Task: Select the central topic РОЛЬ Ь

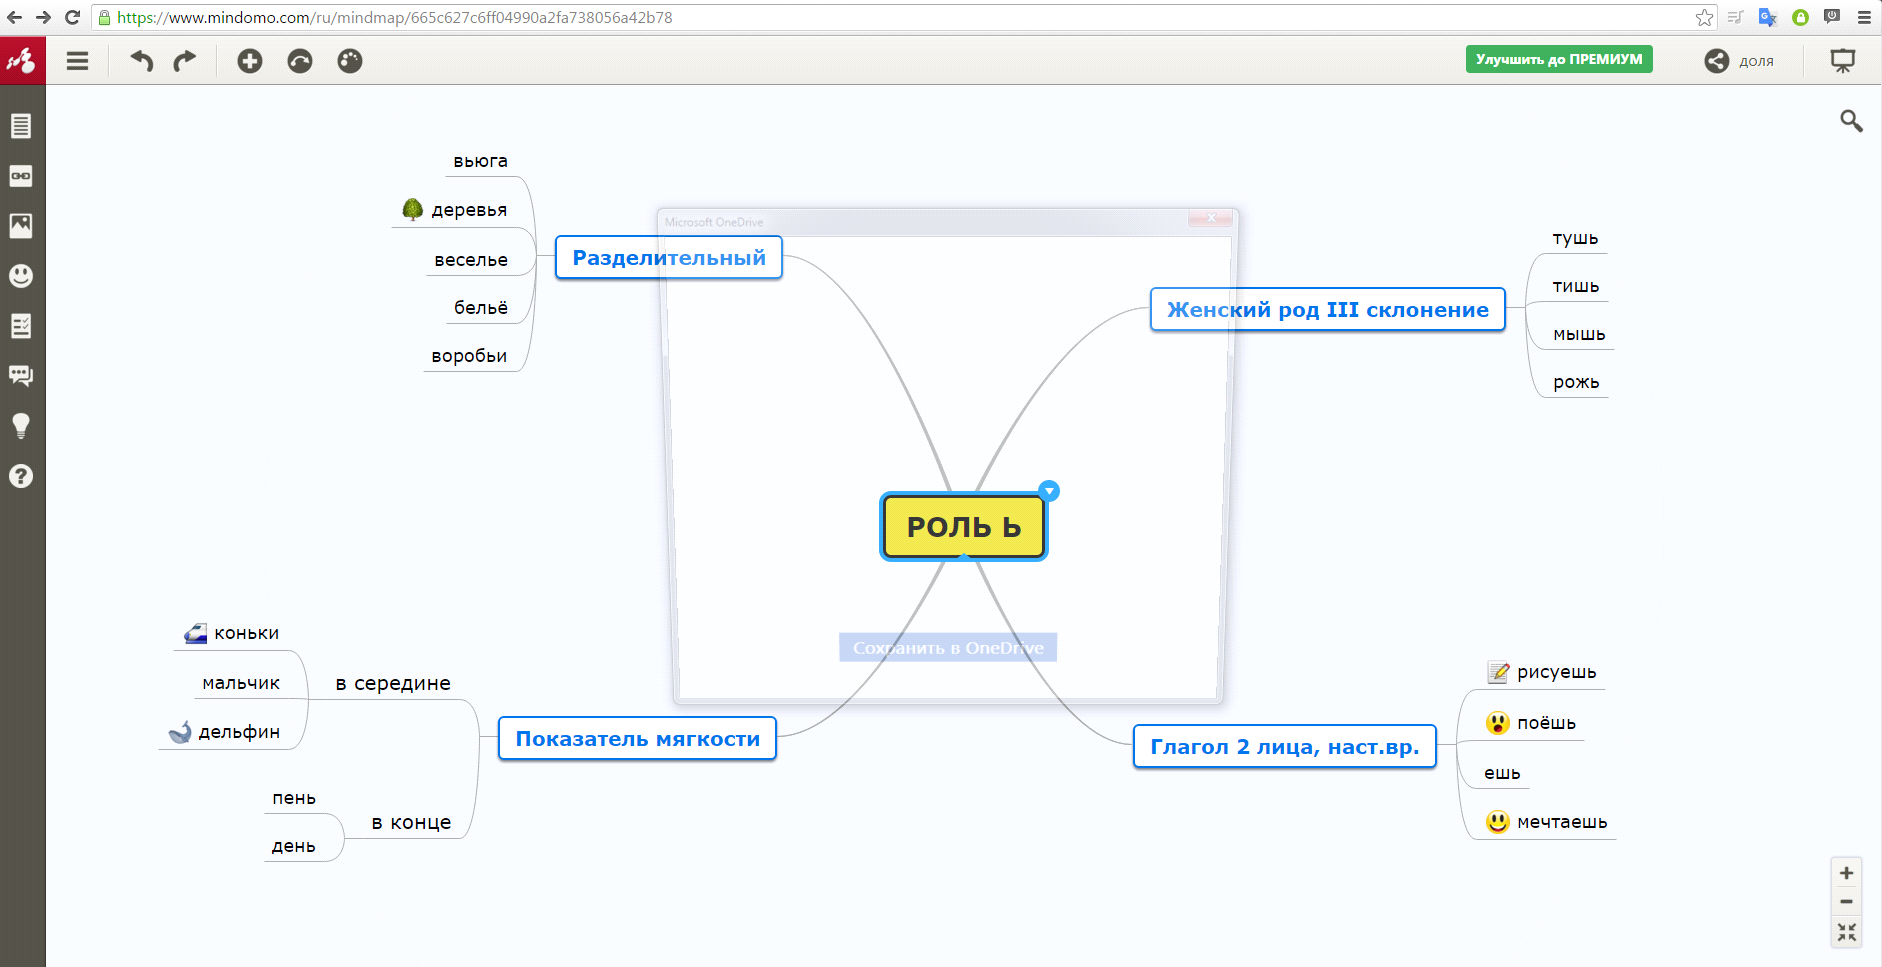Action: 964,527
